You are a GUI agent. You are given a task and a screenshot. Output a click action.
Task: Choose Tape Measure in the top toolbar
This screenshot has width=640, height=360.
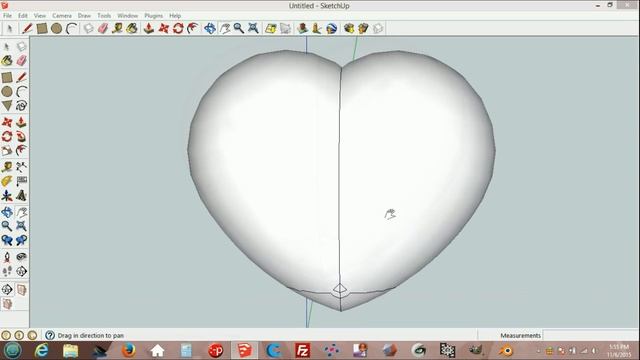[x=118, y=28]
